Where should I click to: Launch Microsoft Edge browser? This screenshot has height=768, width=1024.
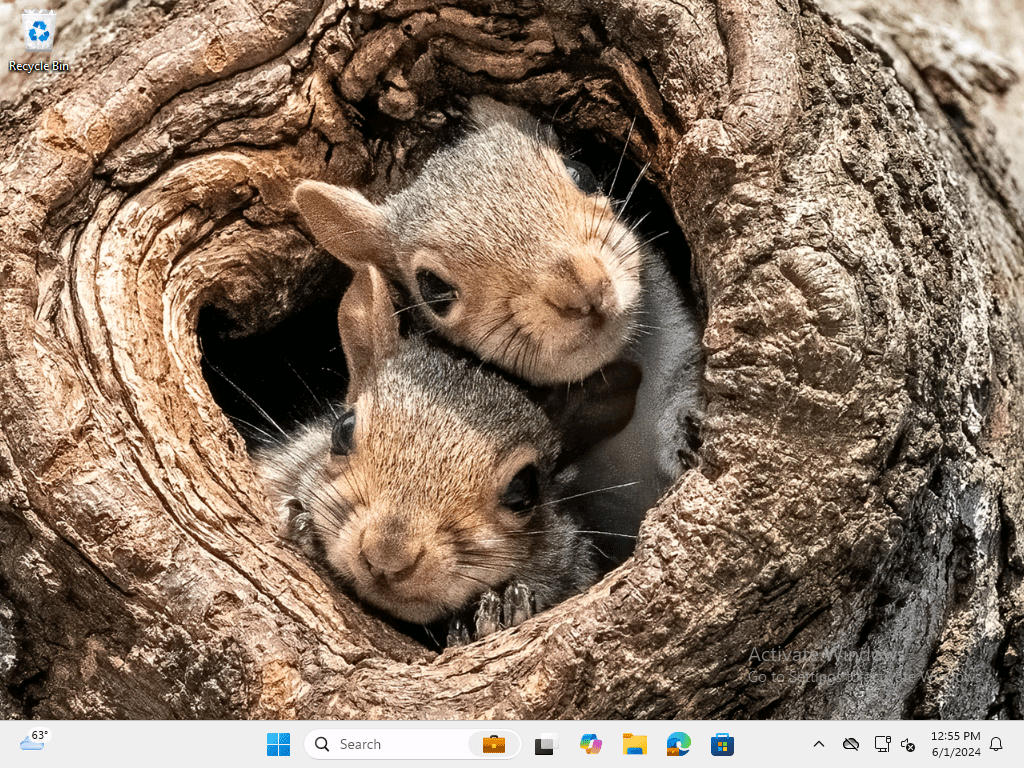(679, 744)
